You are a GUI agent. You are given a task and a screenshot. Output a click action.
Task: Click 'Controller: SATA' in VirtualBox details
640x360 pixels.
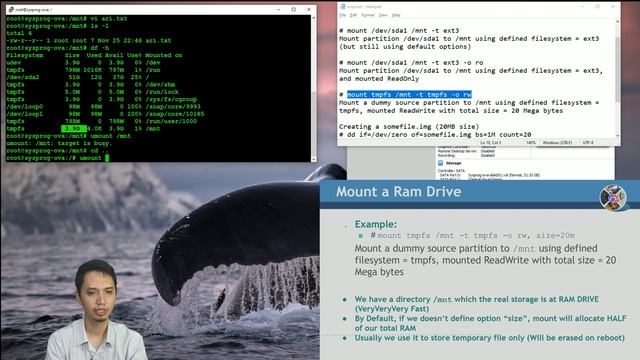coord(451,171)
